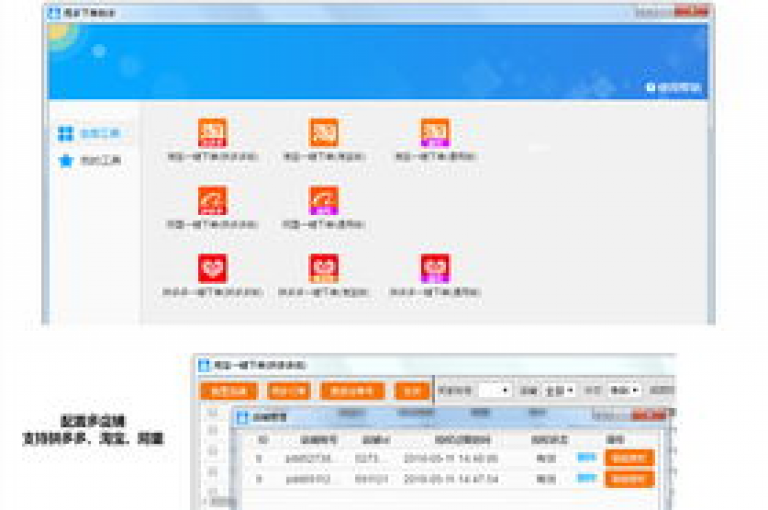
Task: Open Pinduoduo heart tool with orange band icon
Action: pyautogui.click(x=324, y=268)
